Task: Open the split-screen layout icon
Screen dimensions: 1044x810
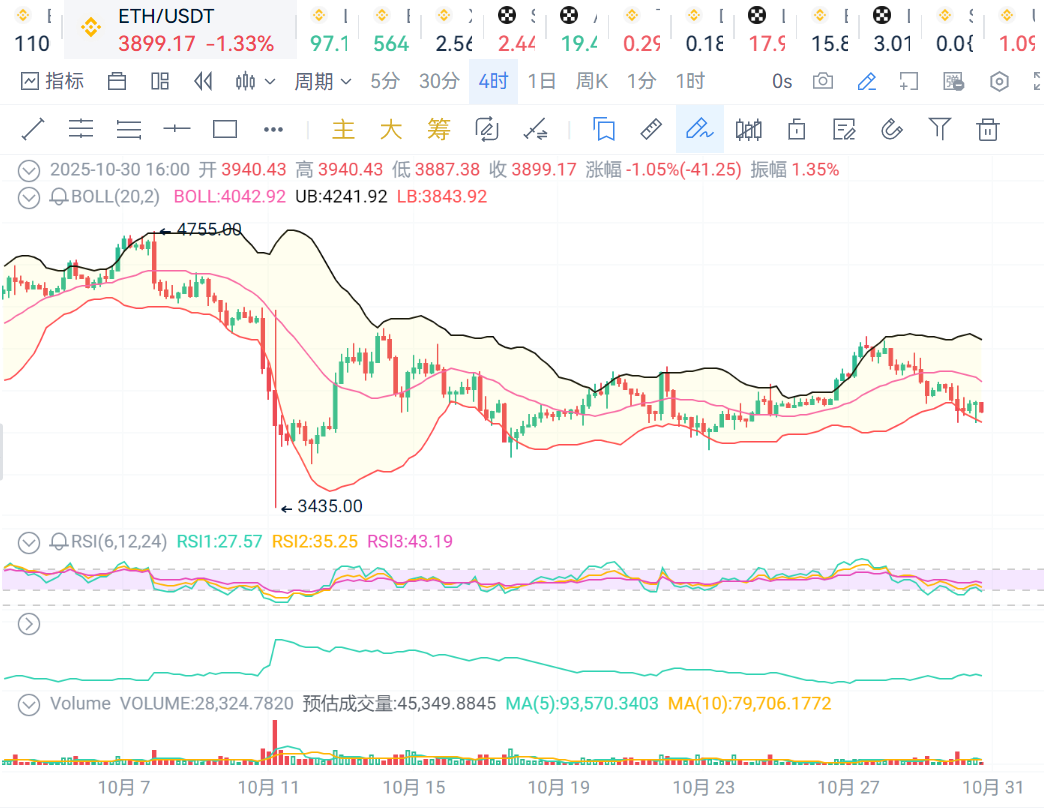Action: [x=160, y=82]
